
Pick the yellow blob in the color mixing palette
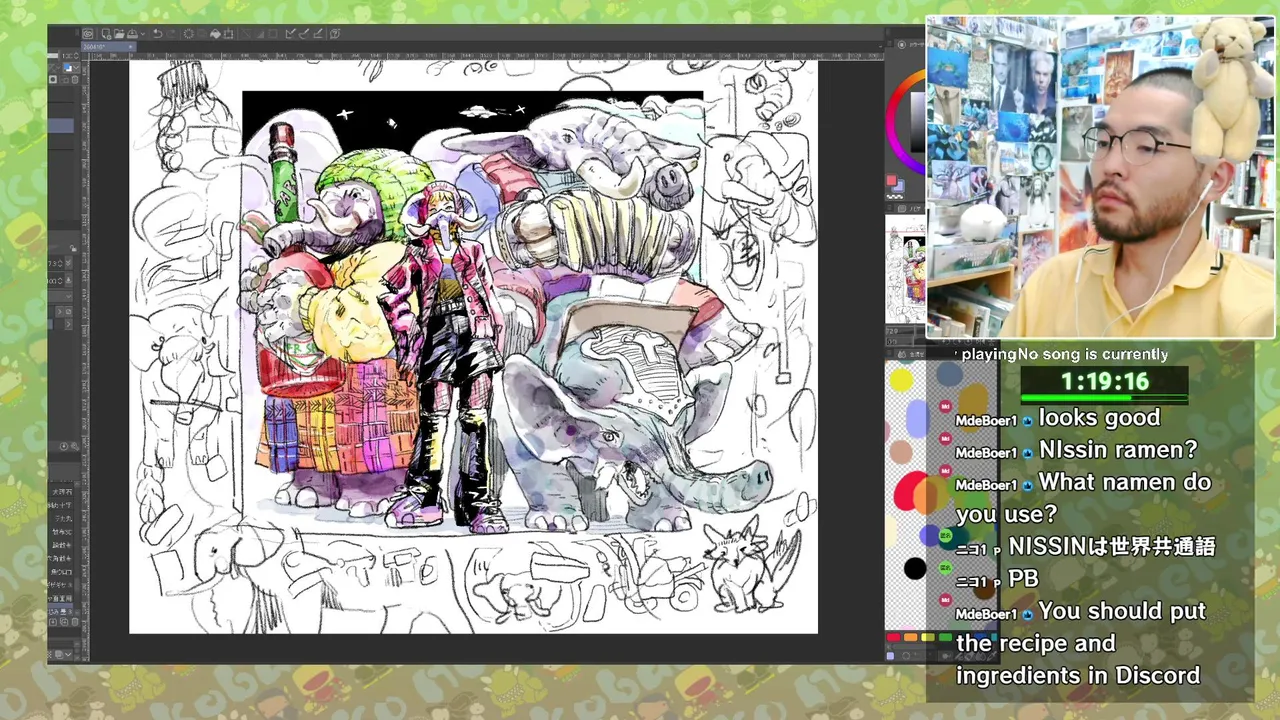click(901, 380)
